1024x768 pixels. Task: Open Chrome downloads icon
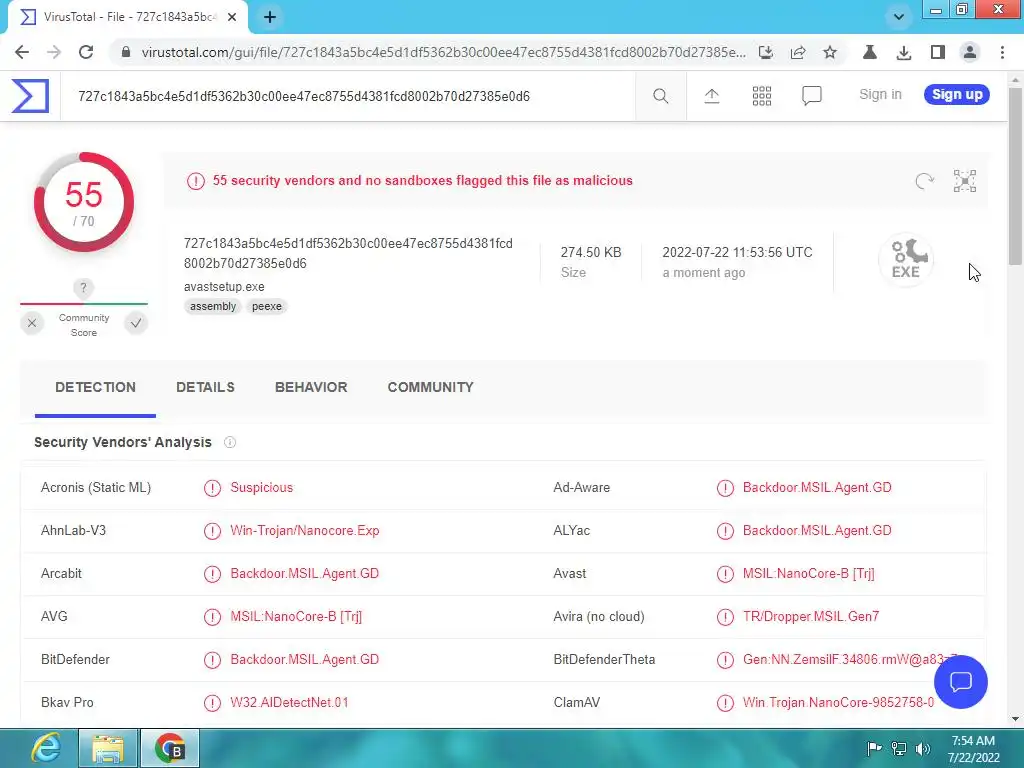(904, 52)
